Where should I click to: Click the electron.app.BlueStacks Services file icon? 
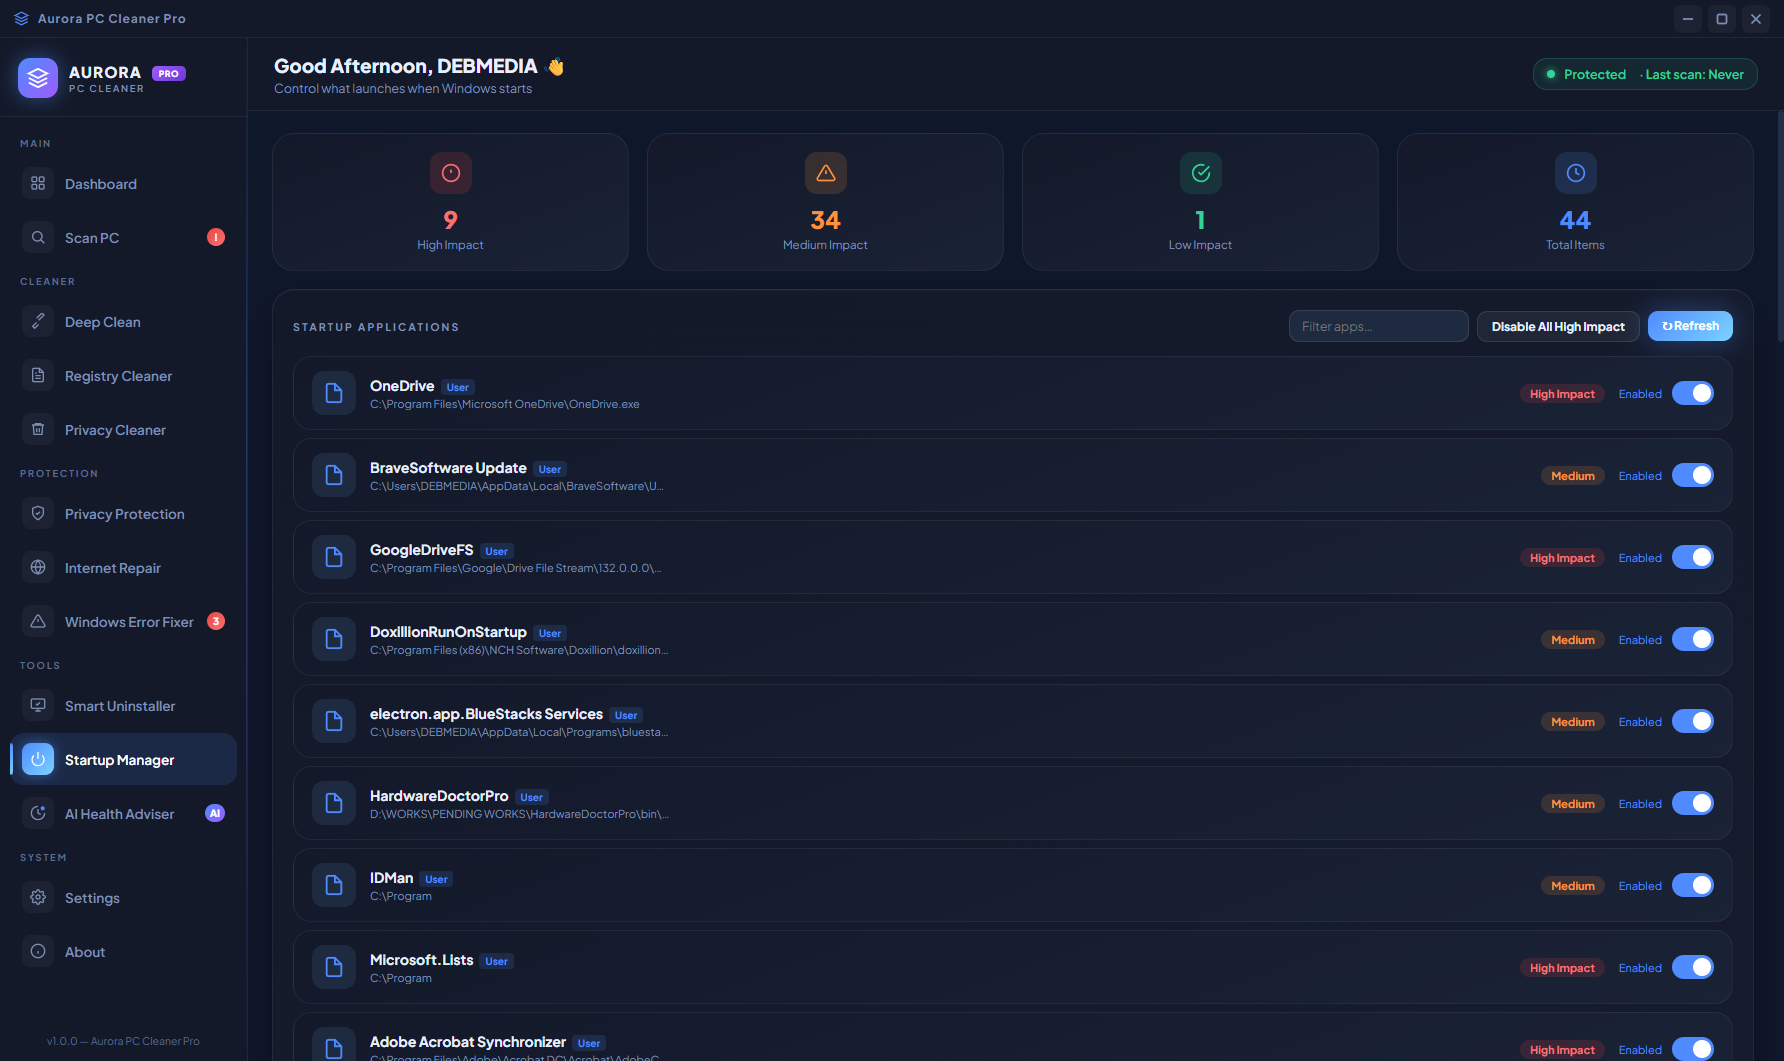click(334, 721)
